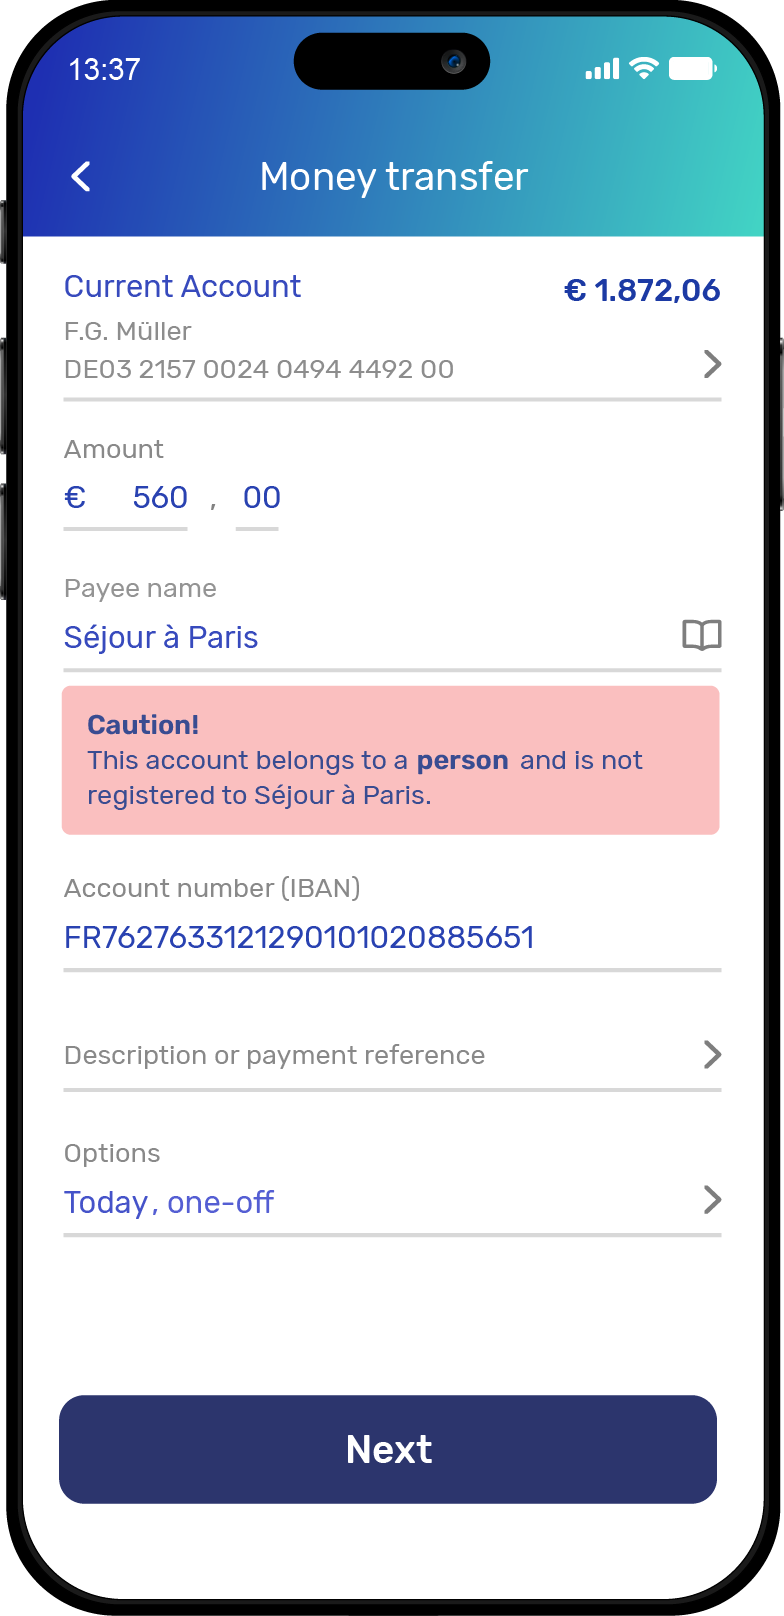Select the Today, one-off option

(169, 1202)
